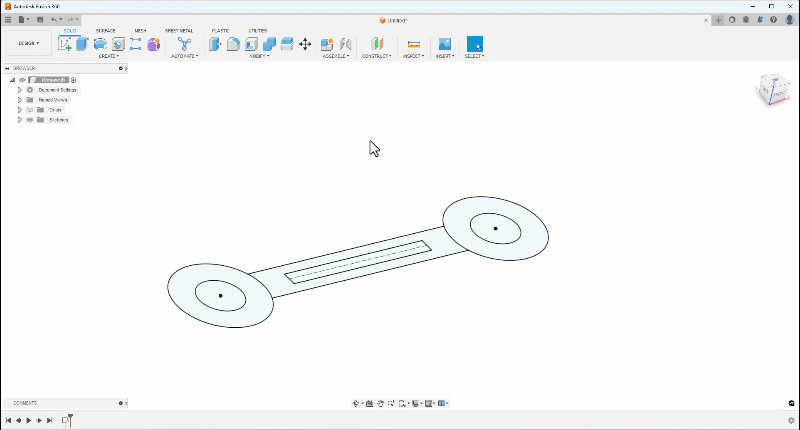Activate the Move/Copy tool
The height and width of the screenshot is (430, 800).
pos(305,44)
